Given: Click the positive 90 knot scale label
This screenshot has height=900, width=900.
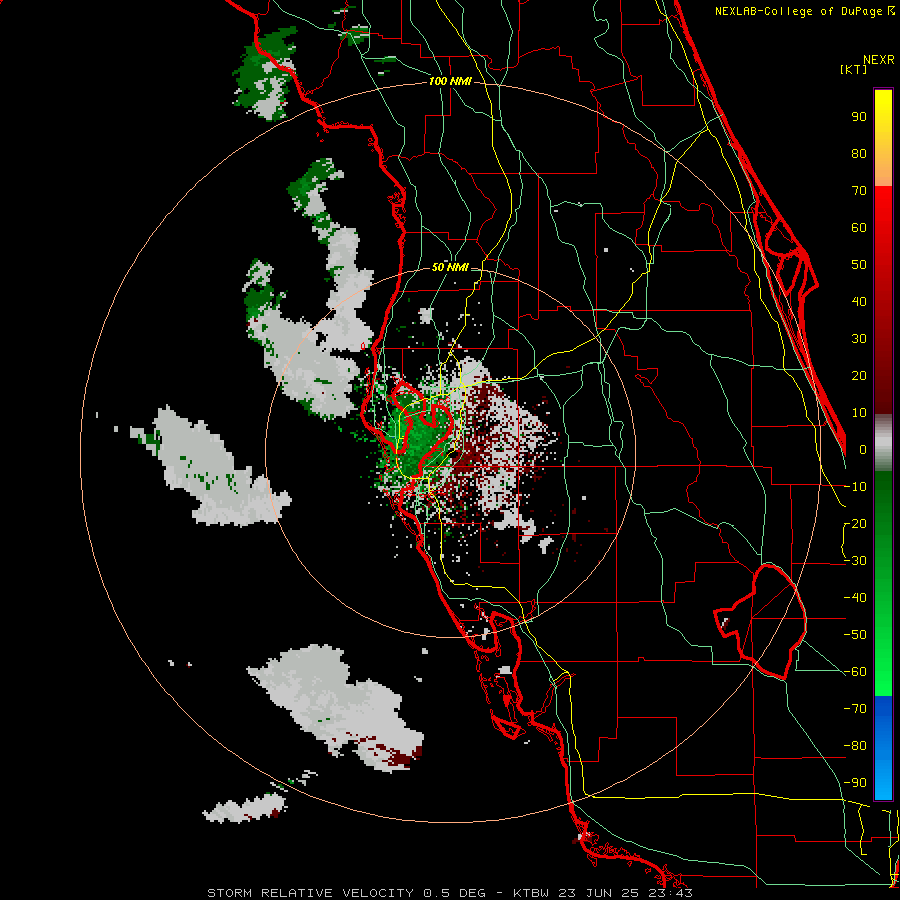Looking at the screenshot, I should [x=859, y=117].
